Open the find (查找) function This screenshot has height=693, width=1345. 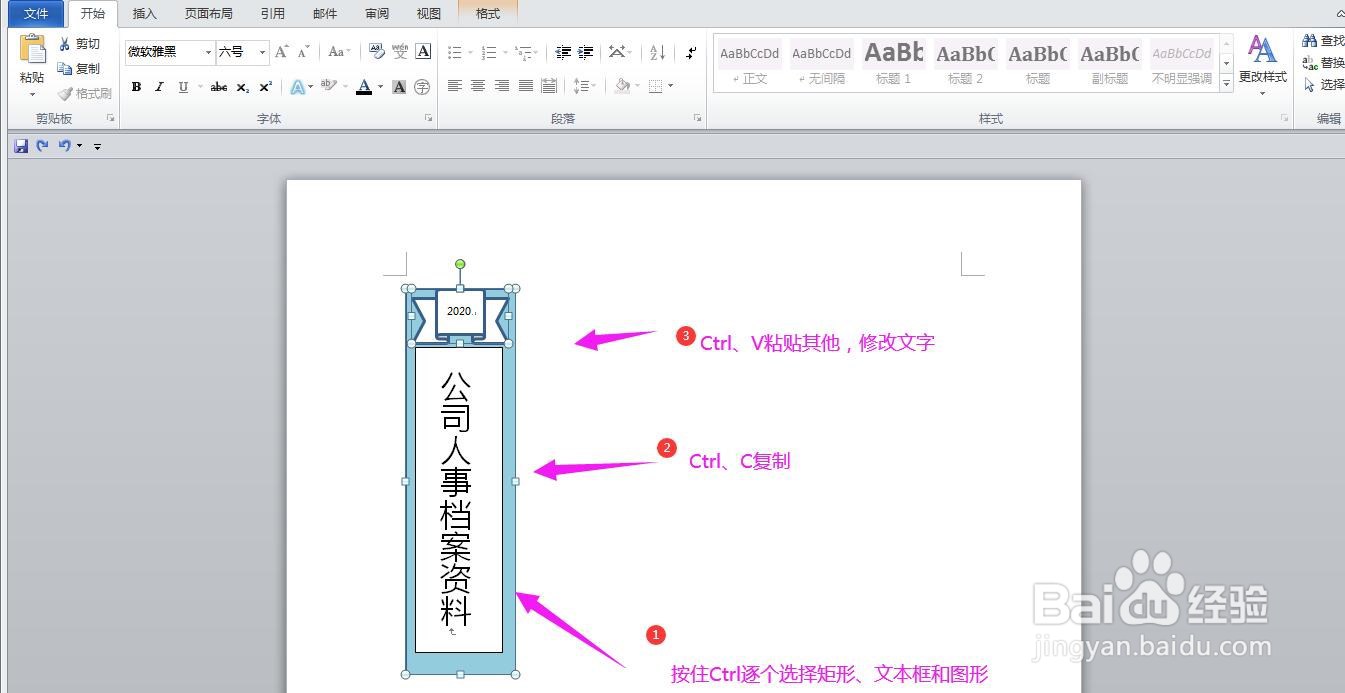pos(1322,43)
